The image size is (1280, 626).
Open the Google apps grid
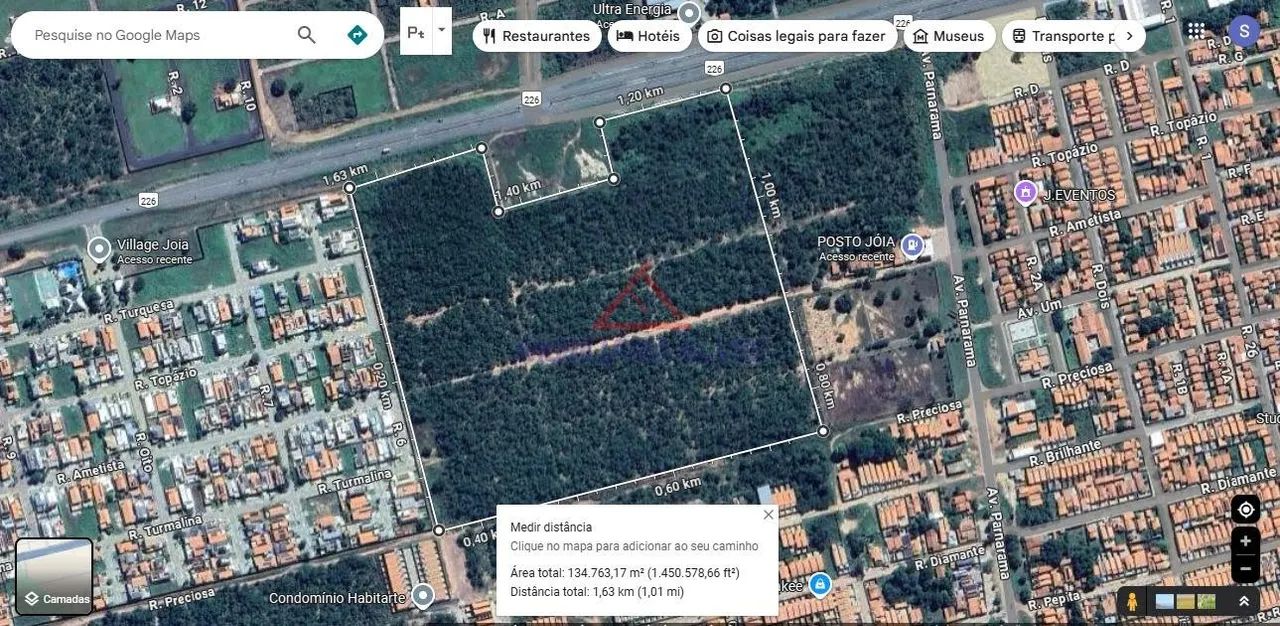pos(1196,30)
